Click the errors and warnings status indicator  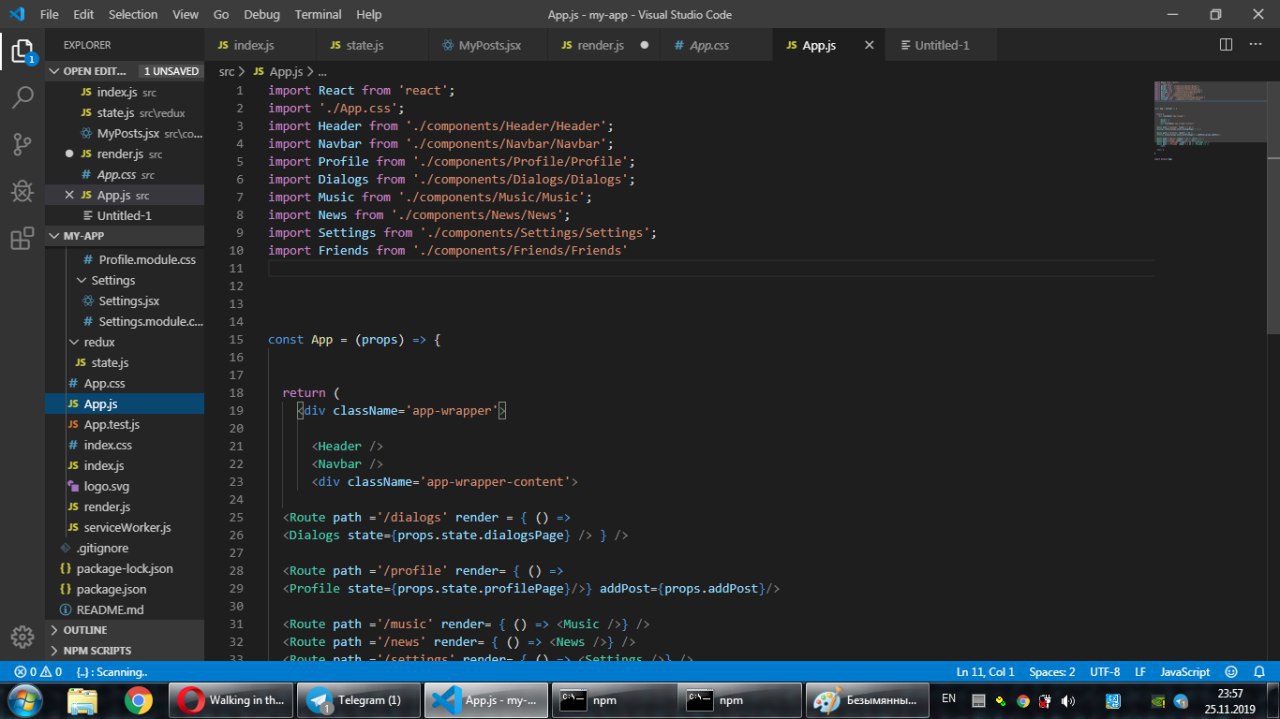pos(38,672)
